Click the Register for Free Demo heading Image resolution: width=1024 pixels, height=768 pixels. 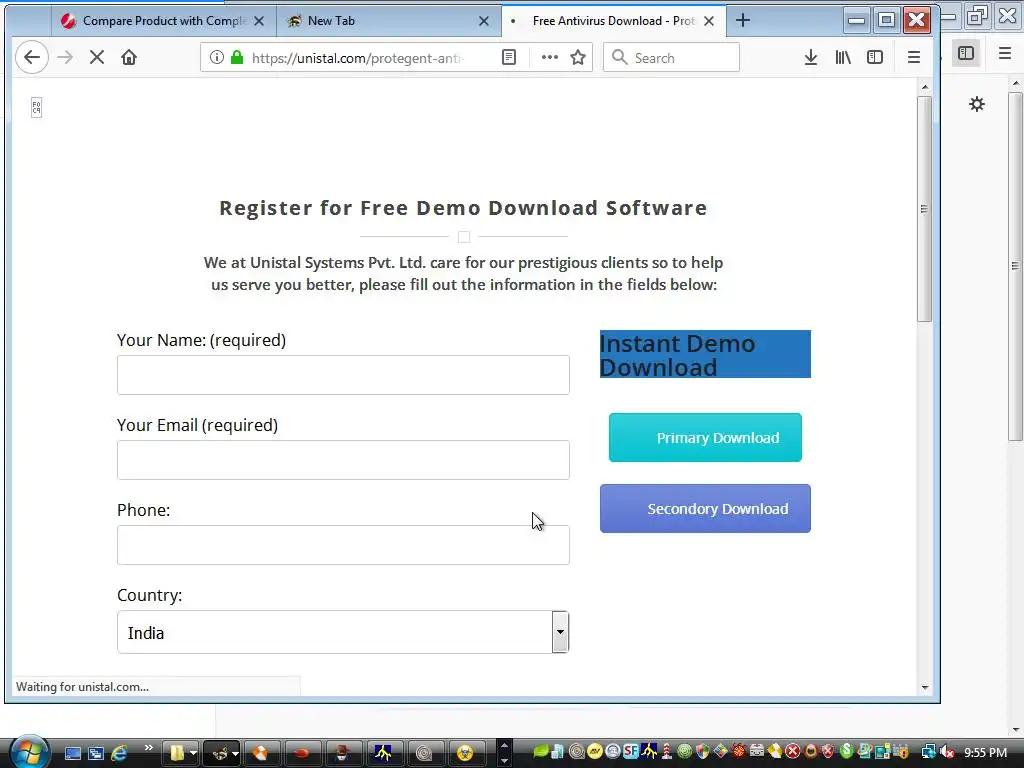click(x=463, y=208)
